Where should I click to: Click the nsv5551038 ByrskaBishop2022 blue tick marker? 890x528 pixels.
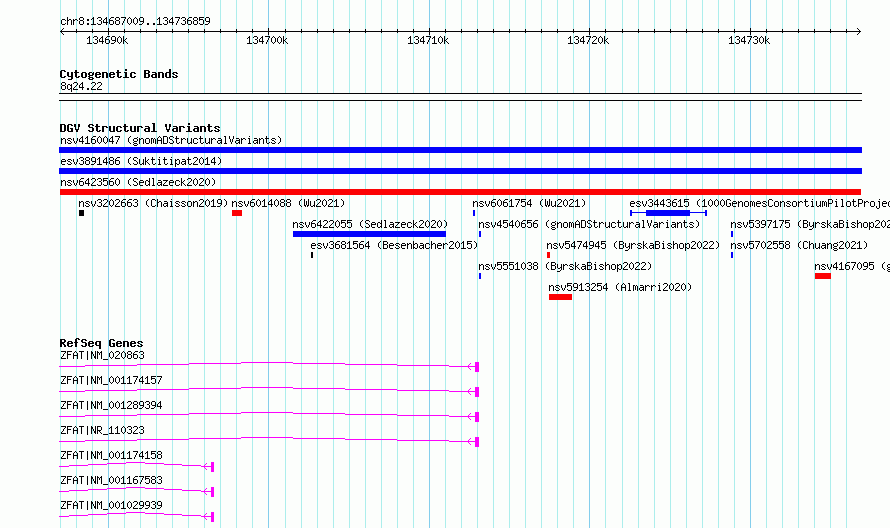[x=480, y=276]
